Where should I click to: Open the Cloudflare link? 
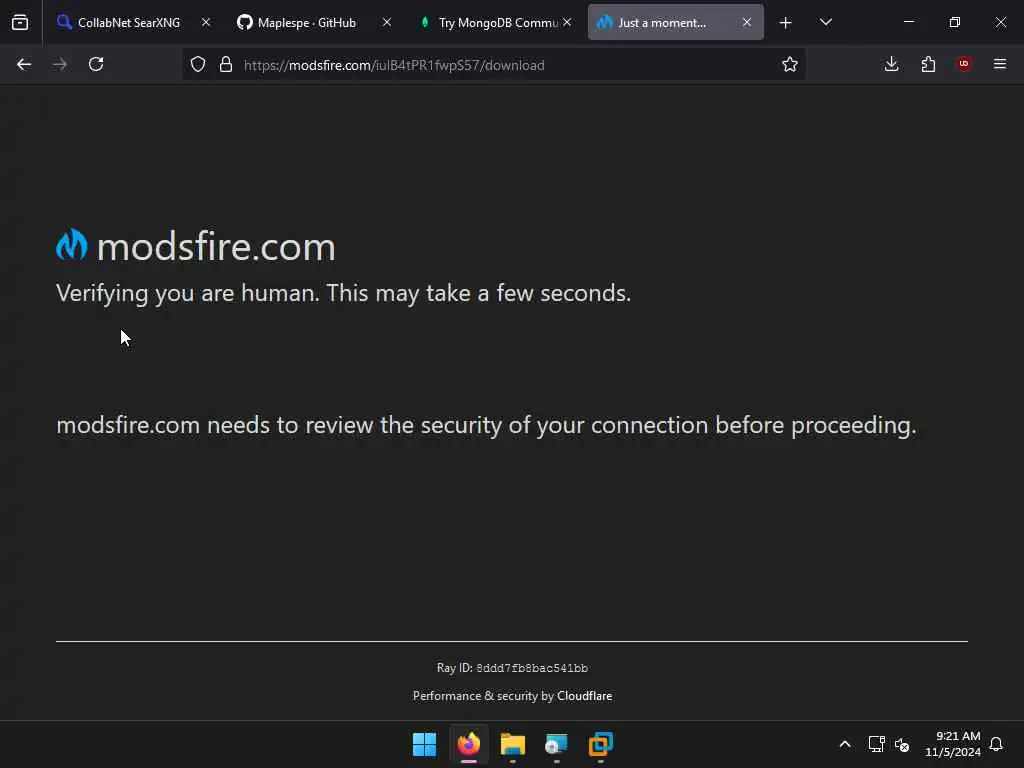tap(584, 696)
